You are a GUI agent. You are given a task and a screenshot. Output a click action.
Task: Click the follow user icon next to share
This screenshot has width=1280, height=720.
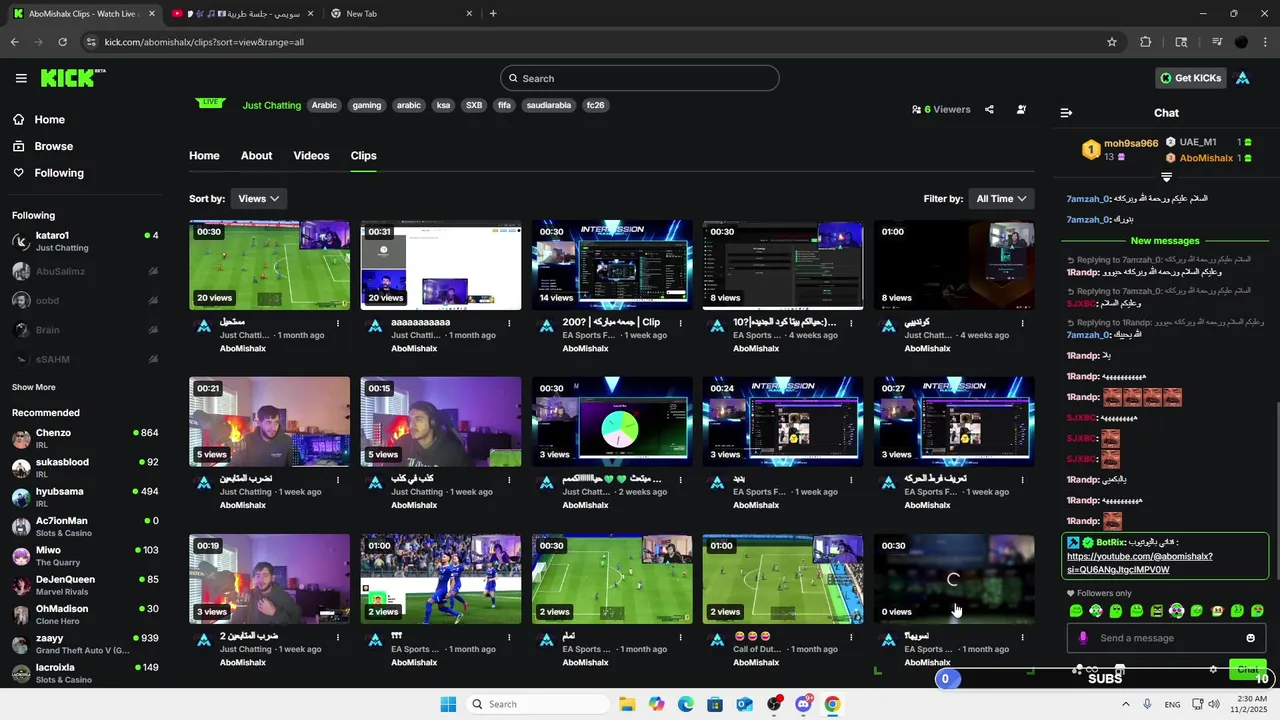point(1021,109)
